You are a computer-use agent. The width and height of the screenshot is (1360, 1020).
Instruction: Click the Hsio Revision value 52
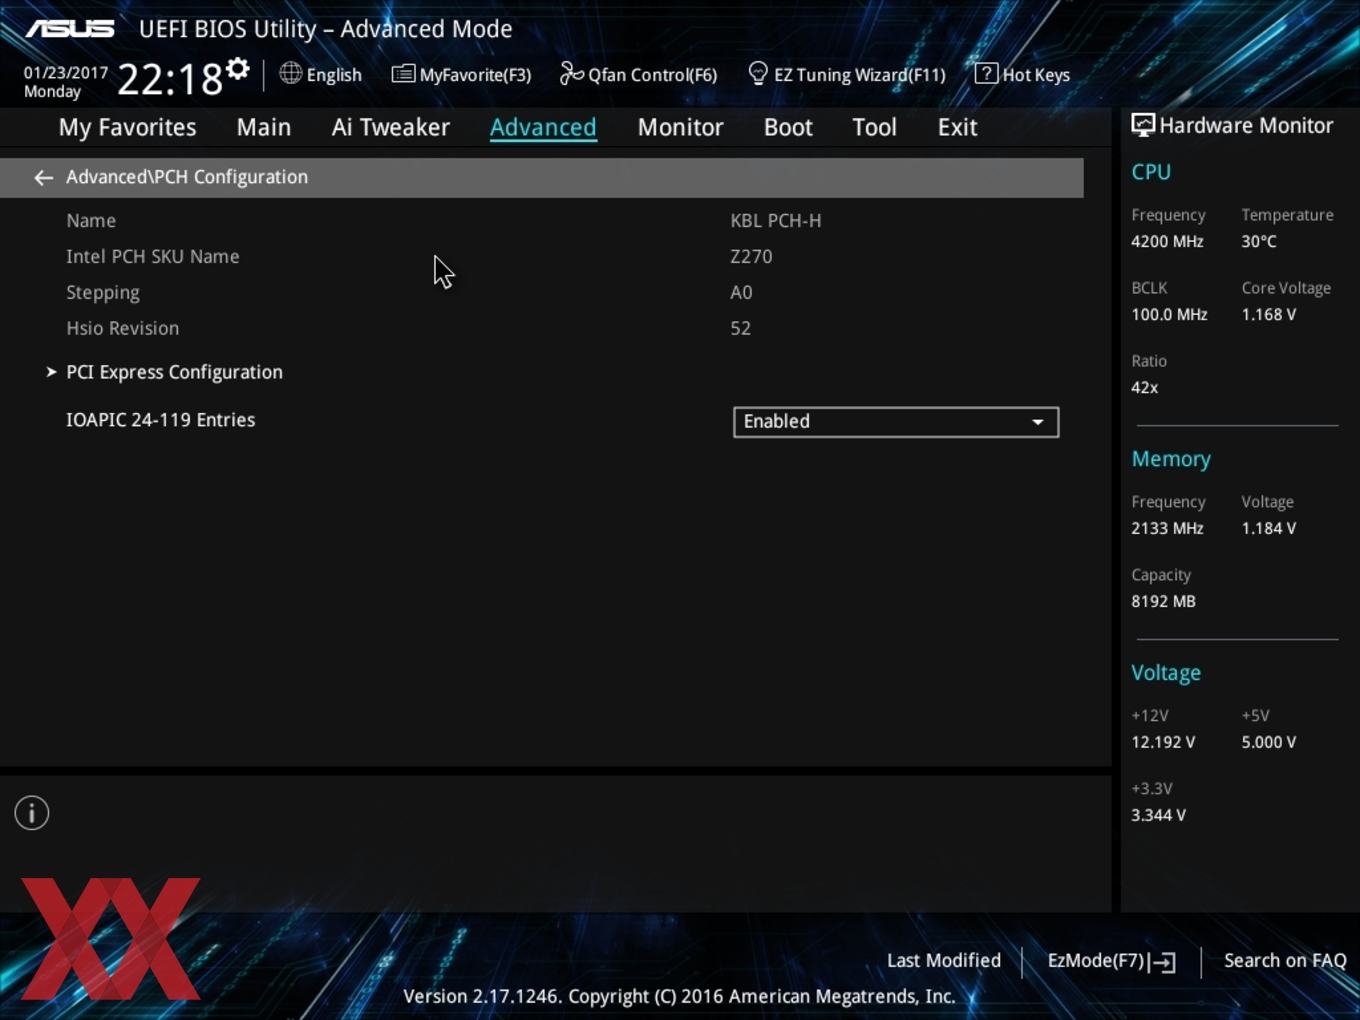click(x=740, y=328)
